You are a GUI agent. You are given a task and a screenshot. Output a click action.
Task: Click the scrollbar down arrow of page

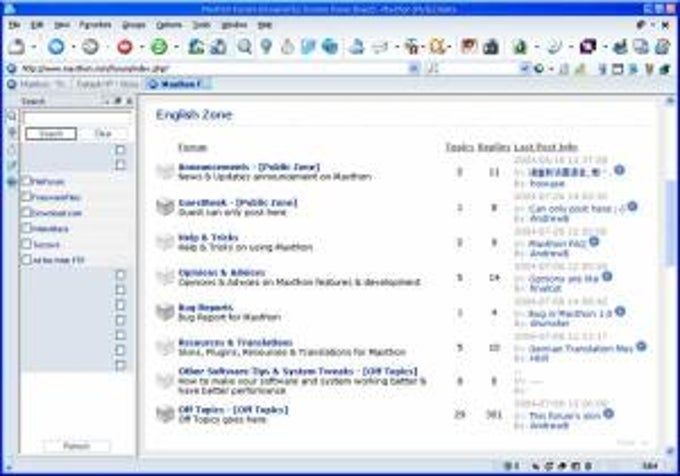click(670, 451)
